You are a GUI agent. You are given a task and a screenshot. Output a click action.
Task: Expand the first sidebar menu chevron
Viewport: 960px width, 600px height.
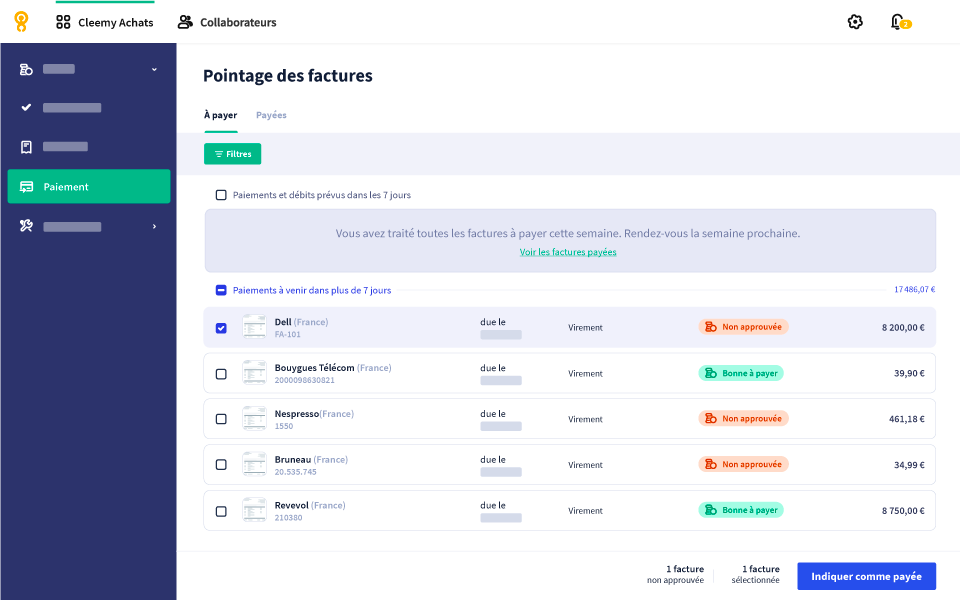154,69
